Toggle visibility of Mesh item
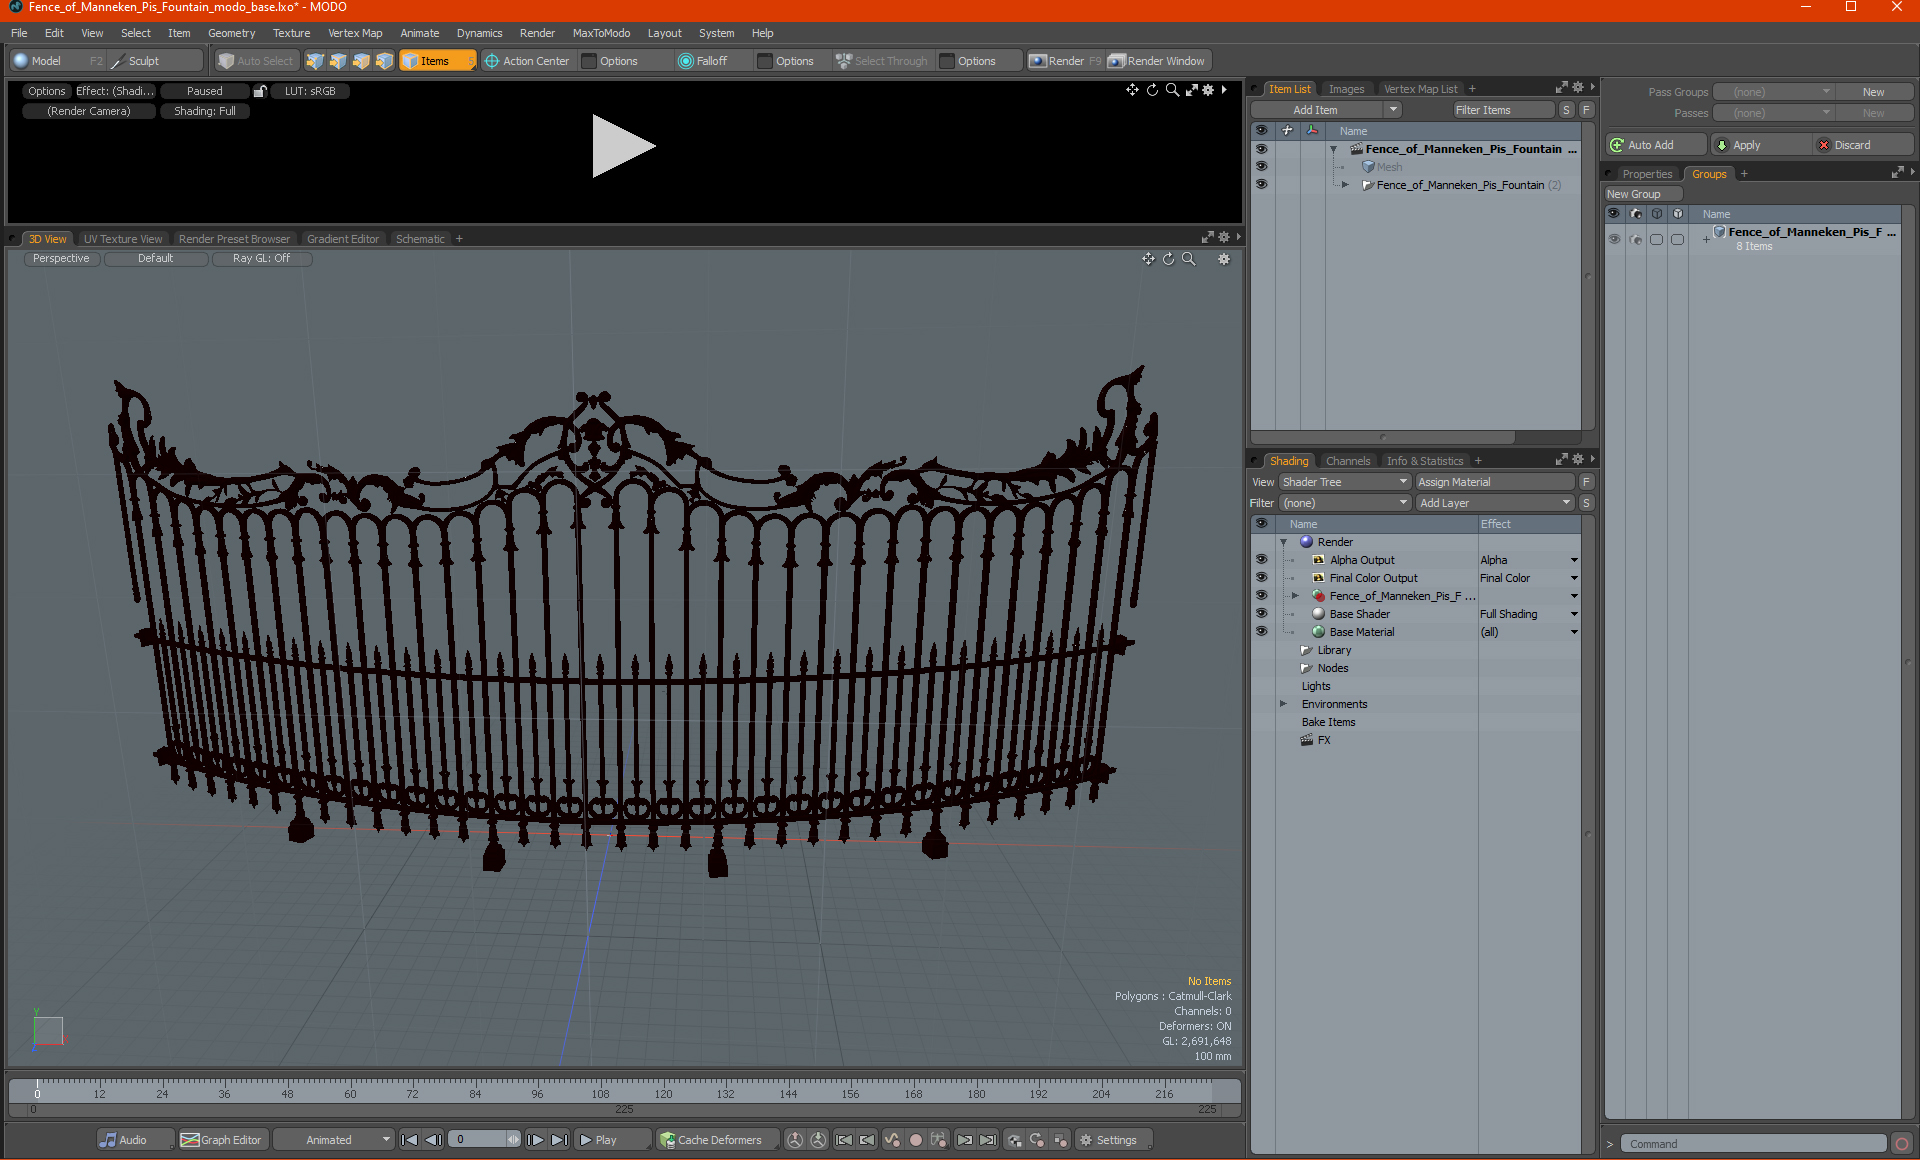 click(1261, 166)
